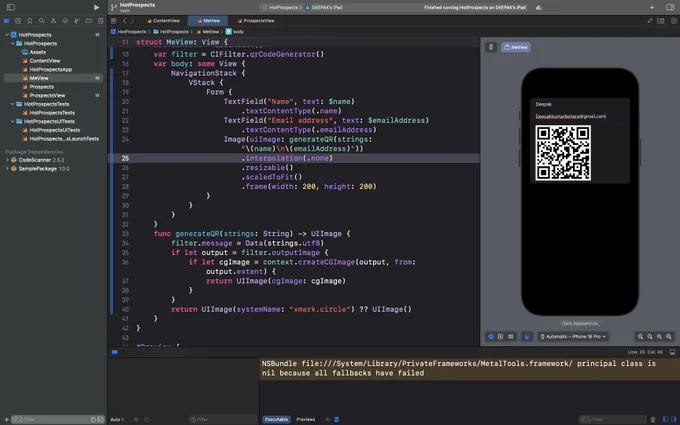Open the MeView breadcrumb menu
This screenshot has height=425, width=680.
pyautogui.click(x=208, y=32)
